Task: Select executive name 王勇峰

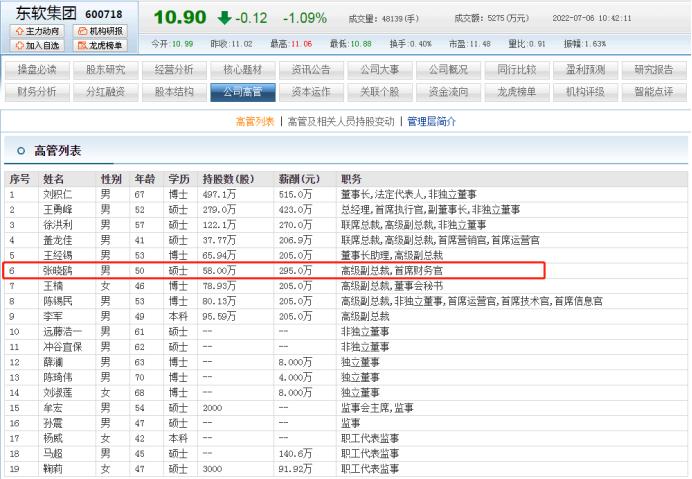Action: coord(58,210)
